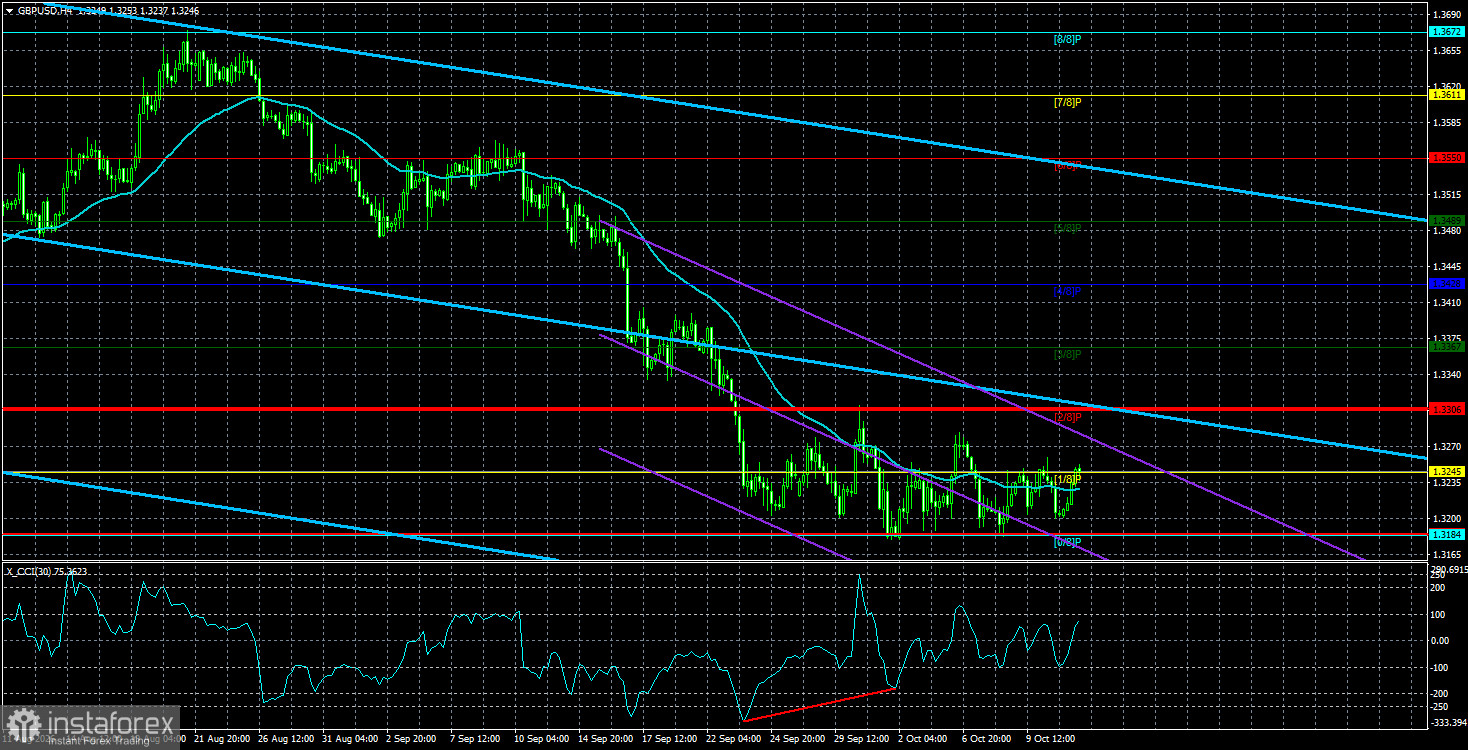This screenshot has height=750, width=1468.
Task: Click the red CCI divergence trendline
Action: (819, 704)
